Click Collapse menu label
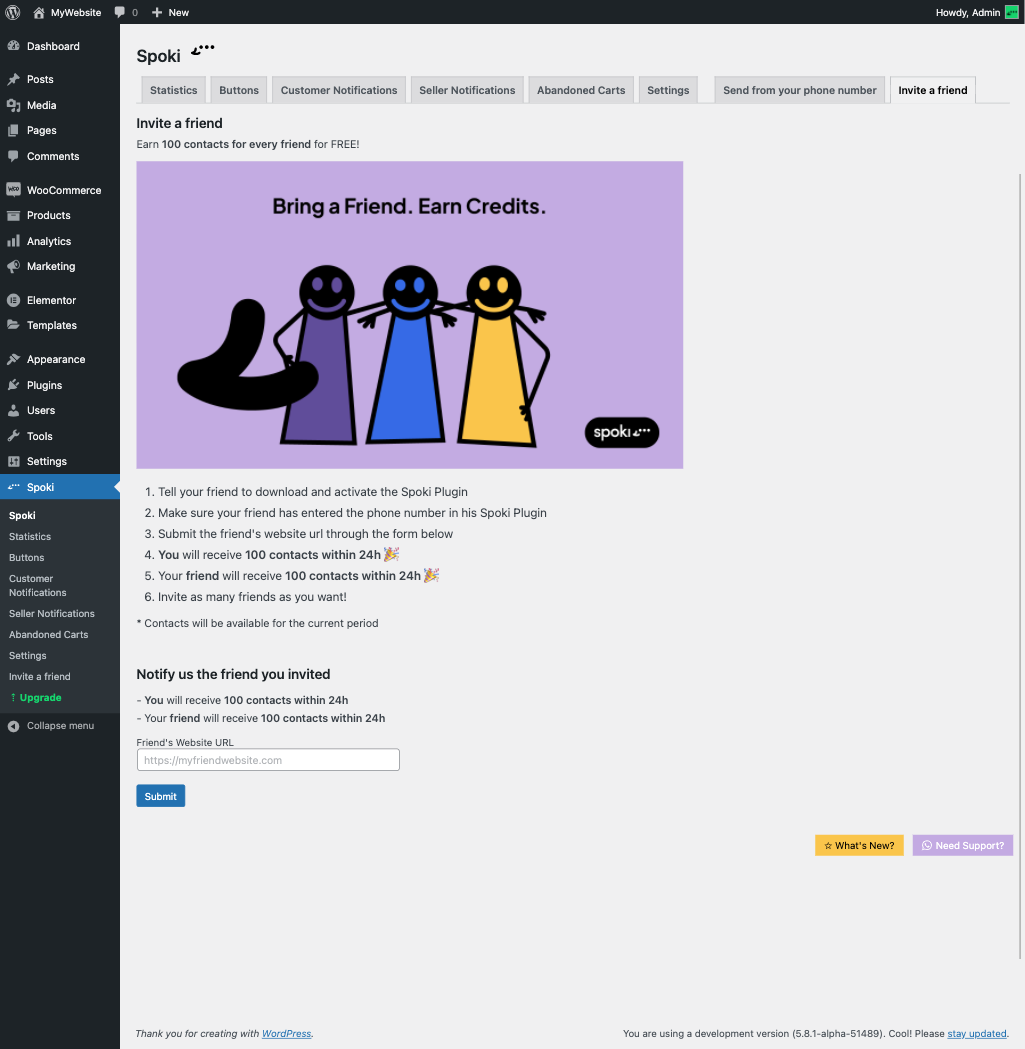This screenshot has height=1049, width=1025. [x=60, y=726]
